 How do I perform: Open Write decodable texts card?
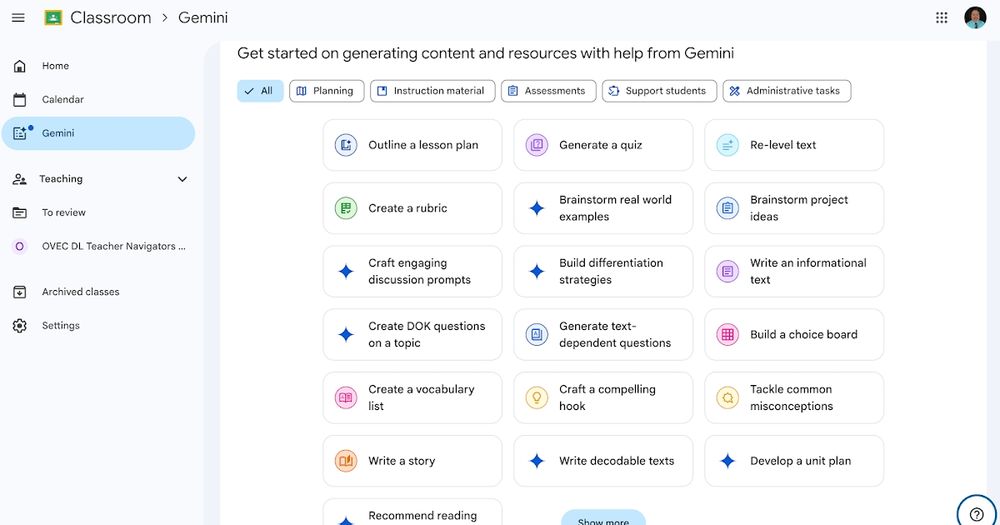(x=603, y=461)
